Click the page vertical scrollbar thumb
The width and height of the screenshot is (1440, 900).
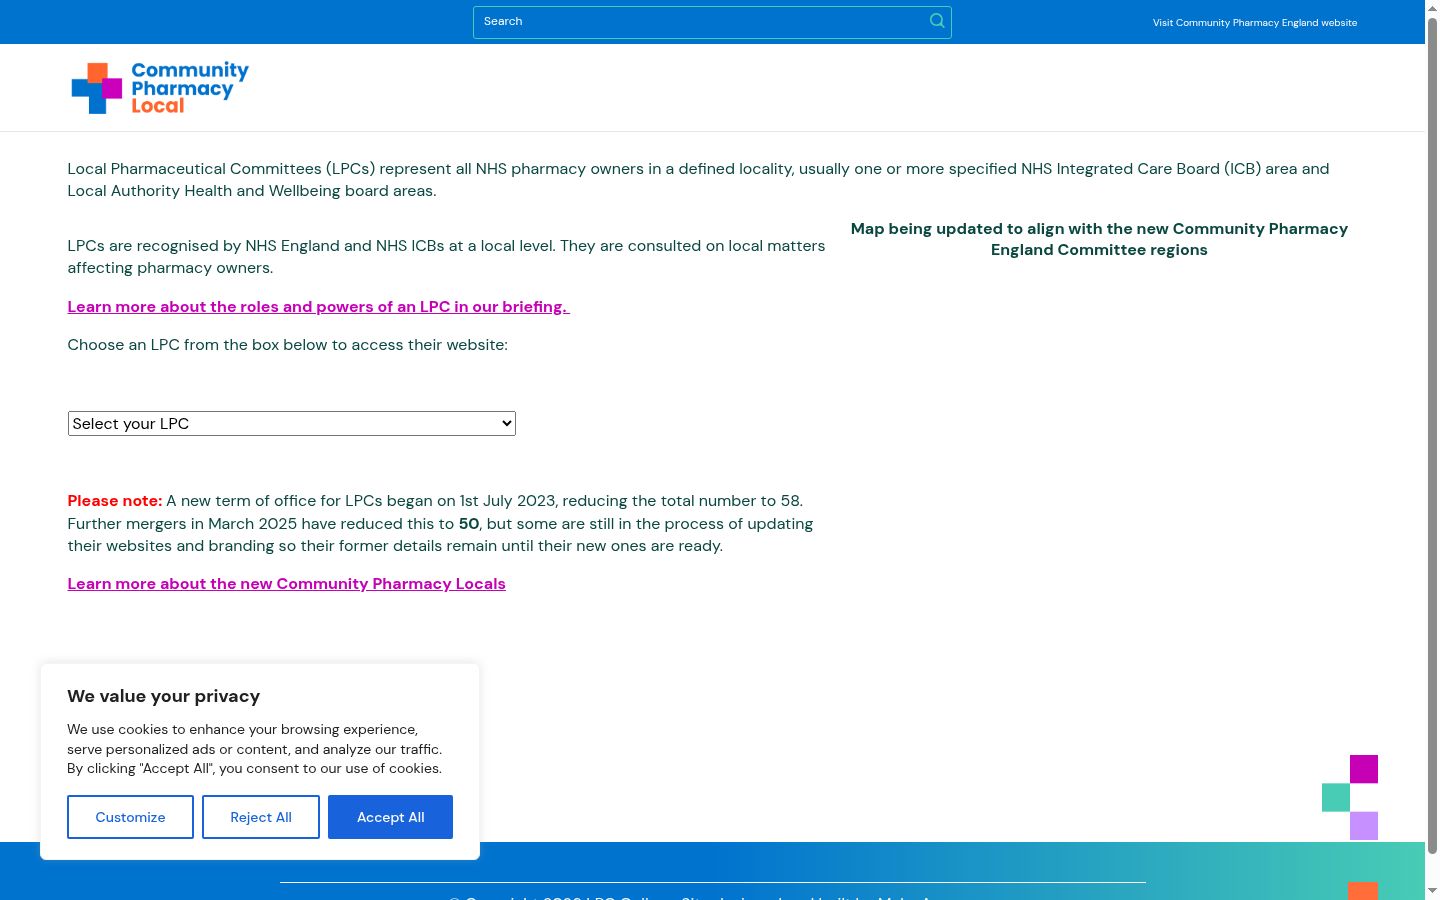coord(1432,435)
